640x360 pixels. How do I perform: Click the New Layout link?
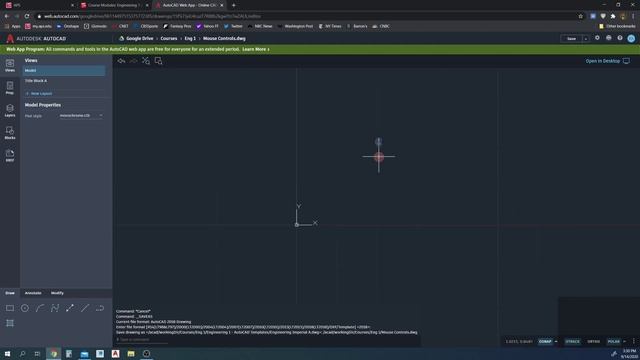pos(39,93)
